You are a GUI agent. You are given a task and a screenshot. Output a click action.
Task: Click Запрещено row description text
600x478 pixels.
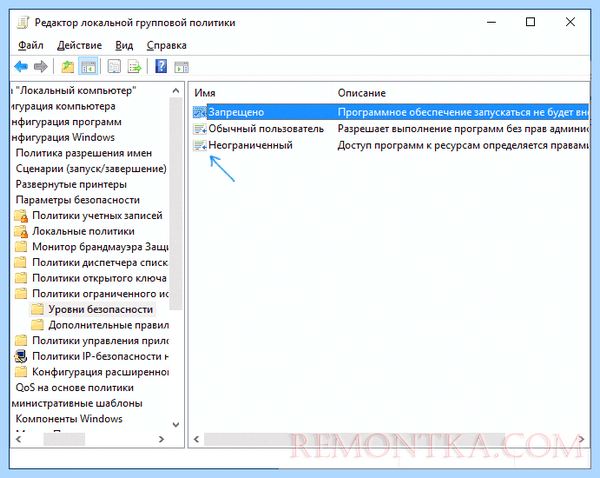463,112
